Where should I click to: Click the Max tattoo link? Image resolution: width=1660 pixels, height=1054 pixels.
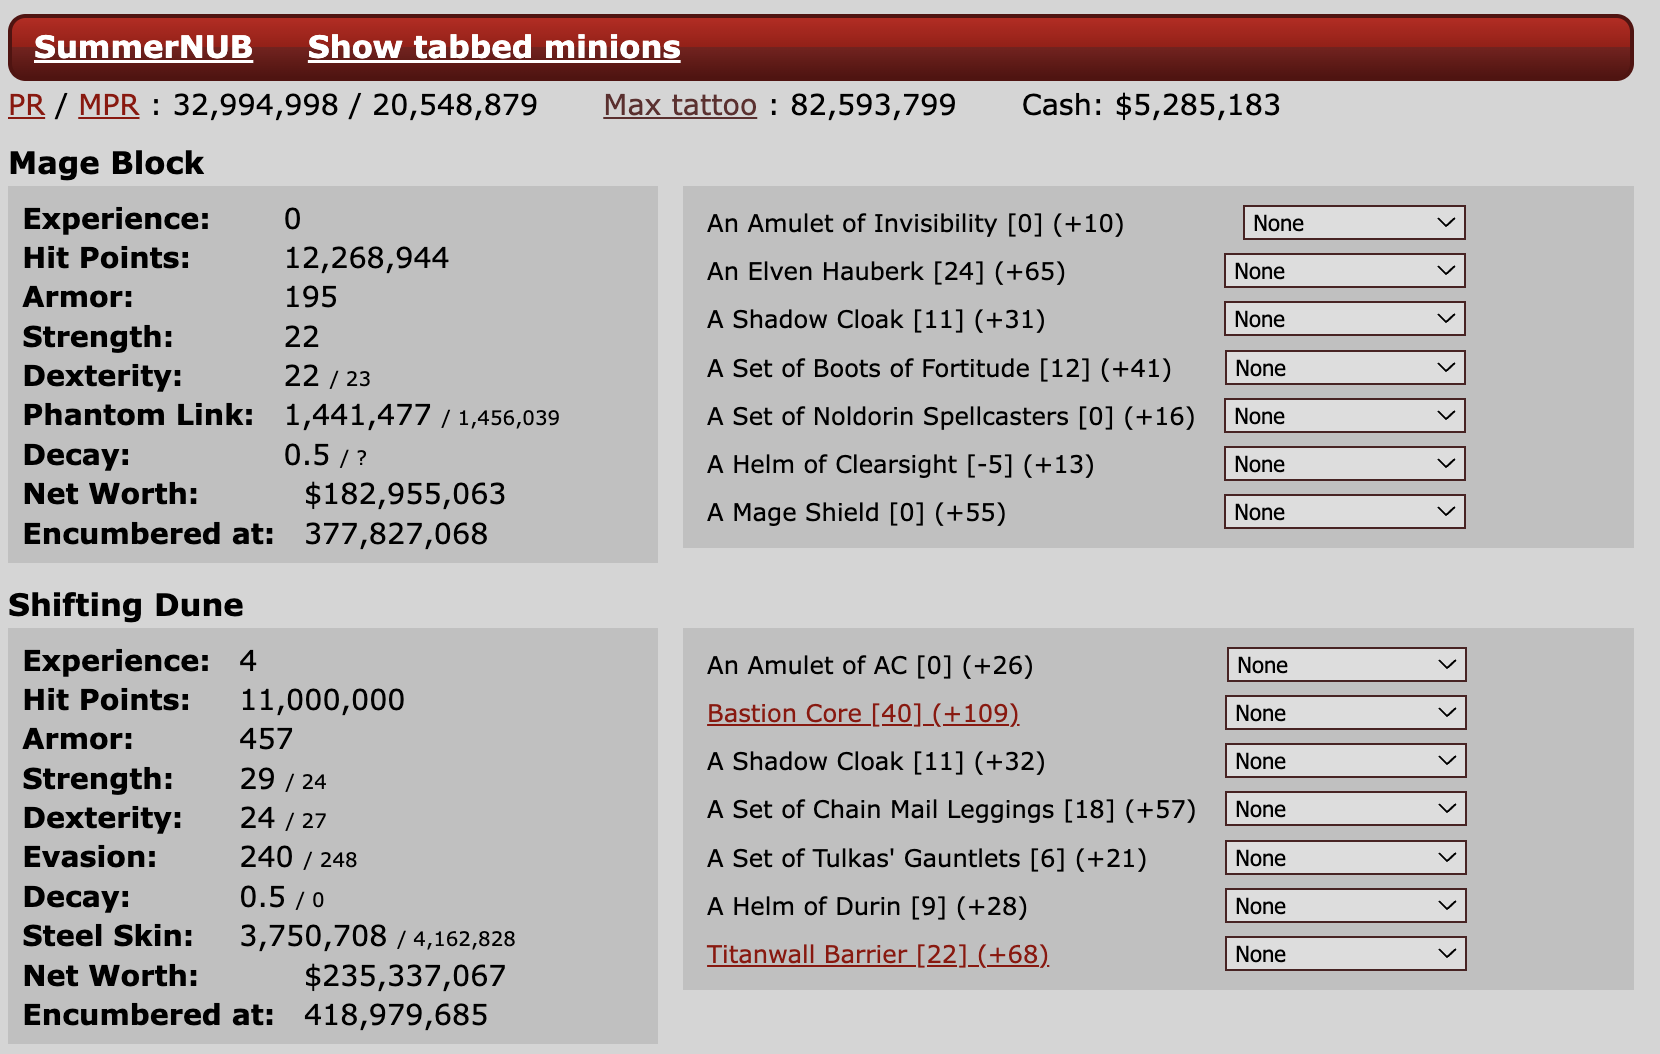pyautogui.click(x=680, y=105)
